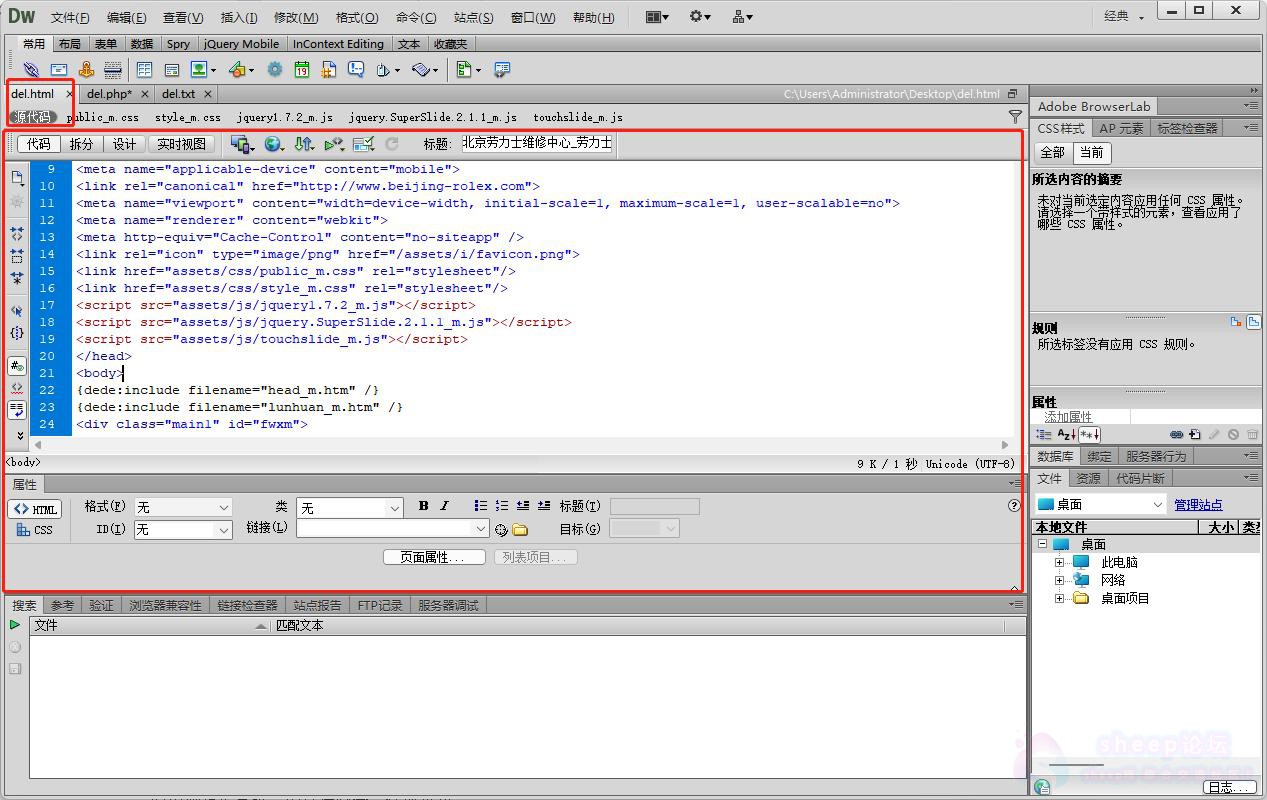1267x800 pixels.
Task: Apply unordered list formatting
Action: [x=481, y=506]
